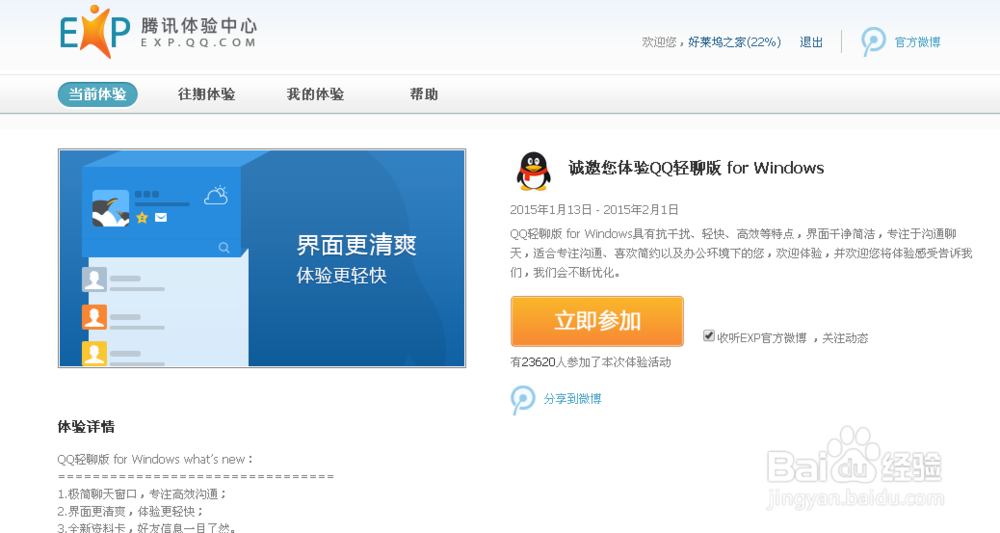Click the 立即参加 orange button

point(597,321)
